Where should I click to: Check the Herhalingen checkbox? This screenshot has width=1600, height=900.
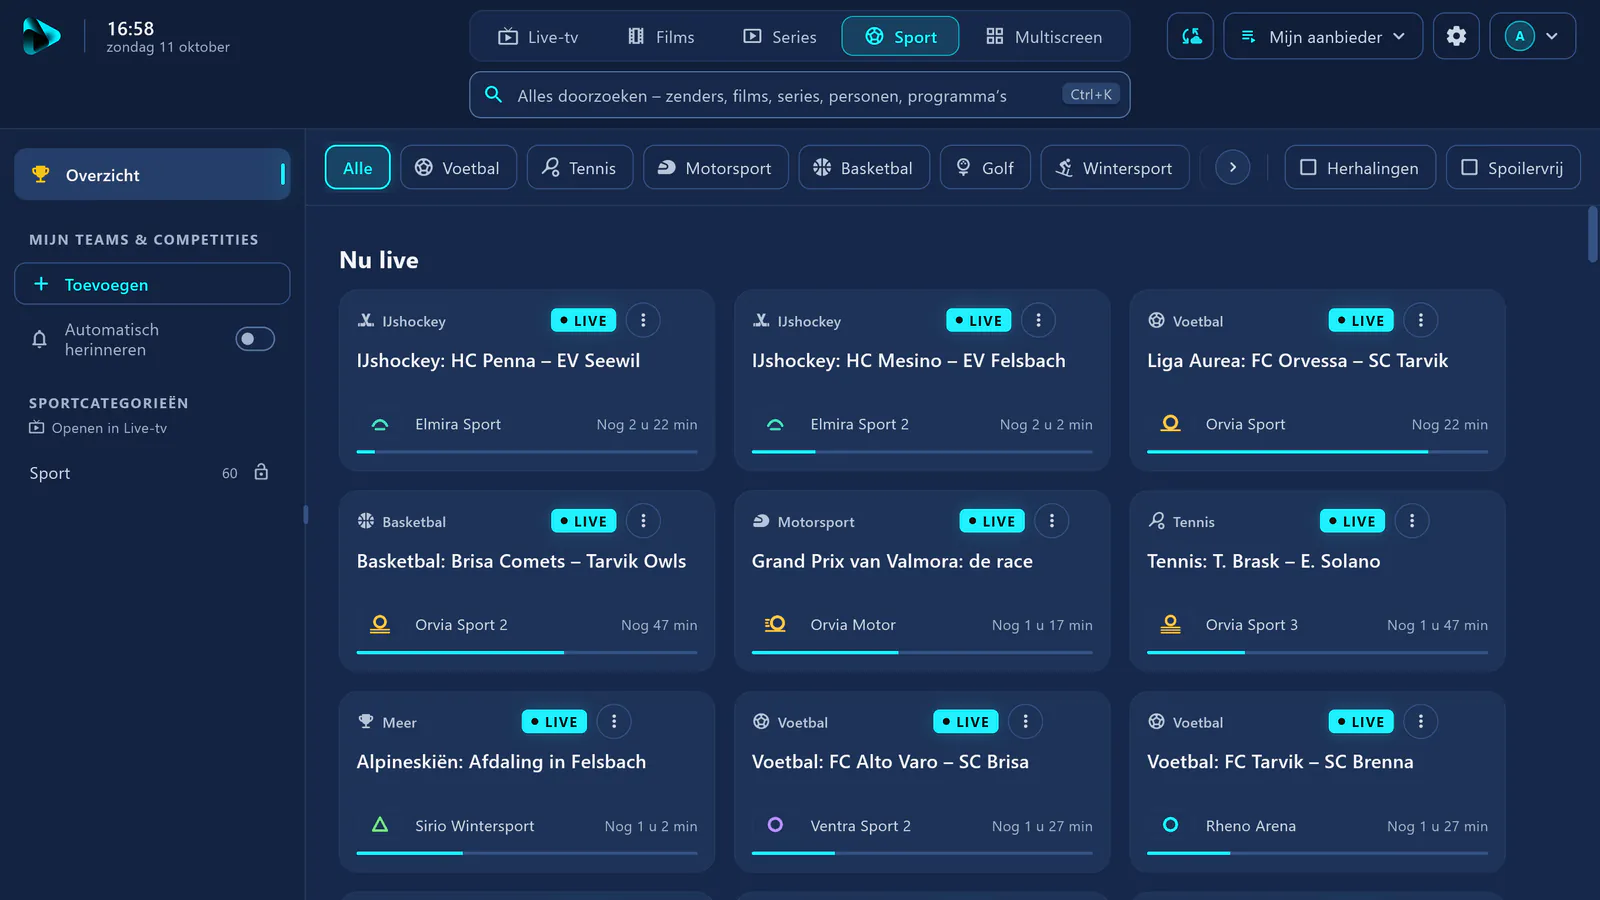(1308, 168)
